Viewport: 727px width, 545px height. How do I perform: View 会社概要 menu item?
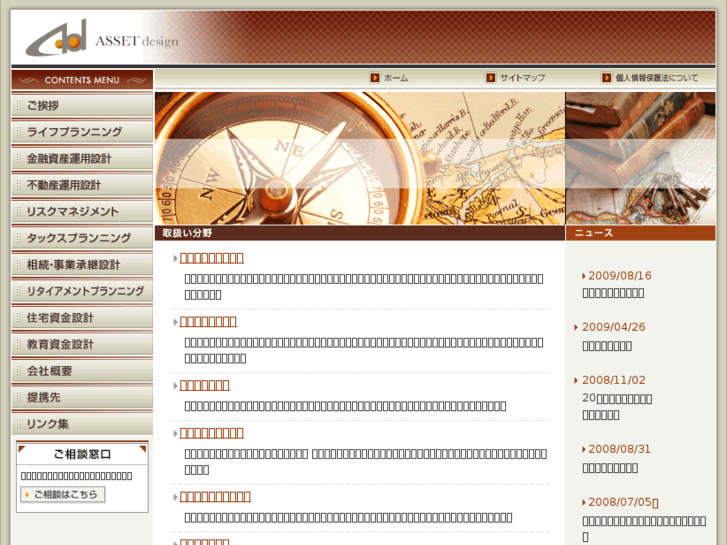tap(82, 371)
